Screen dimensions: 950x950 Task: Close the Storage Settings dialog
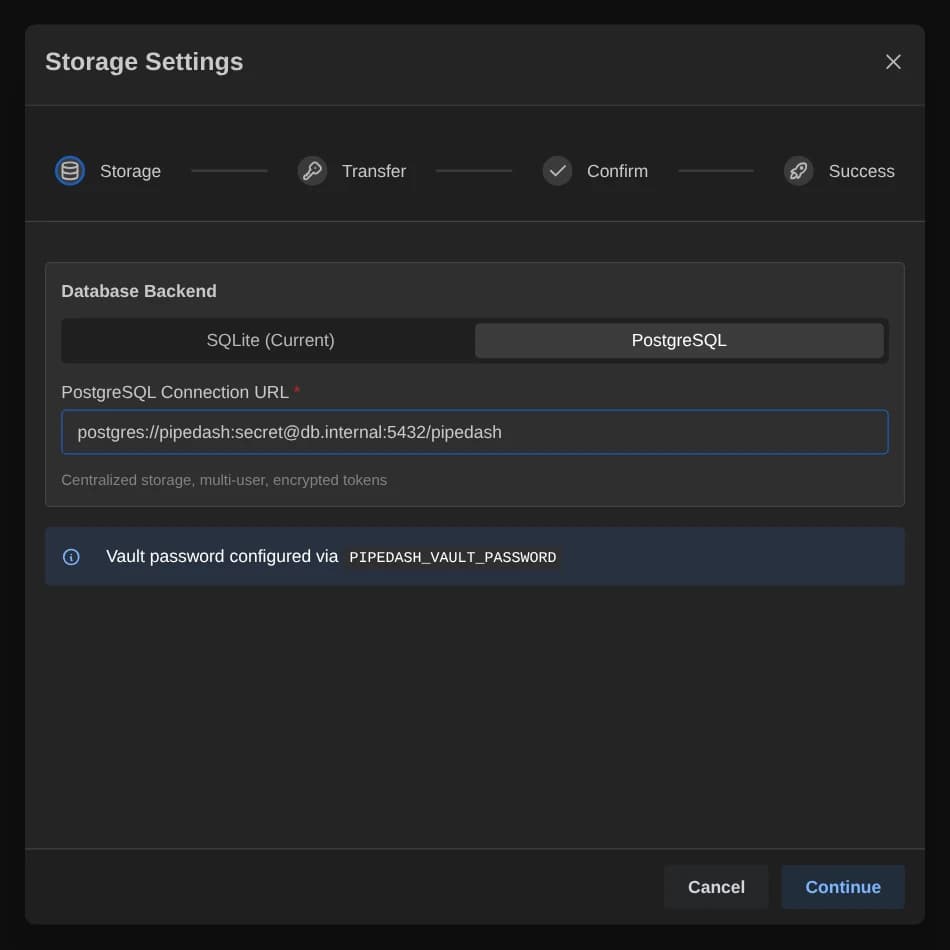[x=892, y=62]
